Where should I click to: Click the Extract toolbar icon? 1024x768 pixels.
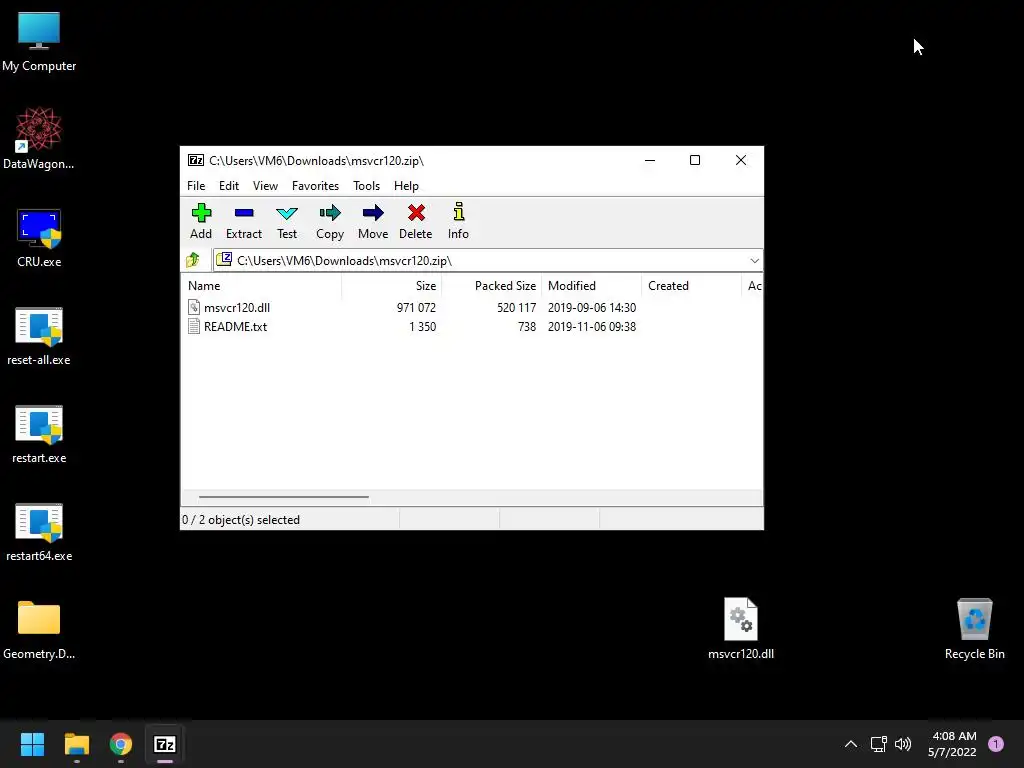244,213
